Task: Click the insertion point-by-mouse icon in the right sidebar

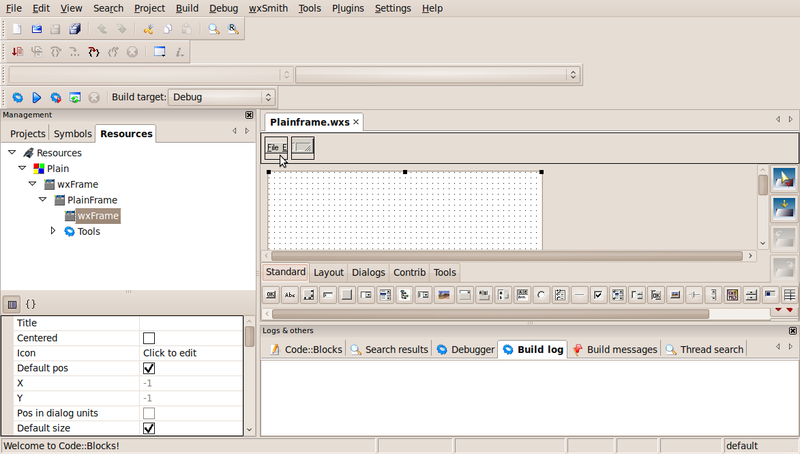Action: (x=784, y=179)
